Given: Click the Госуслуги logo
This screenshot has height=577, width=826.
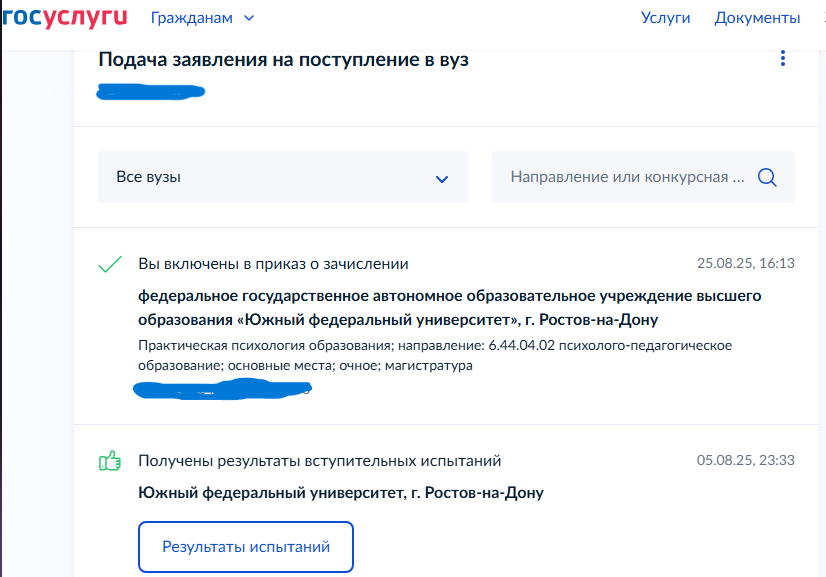Looking at the screenshot, I should click(63, 17).
